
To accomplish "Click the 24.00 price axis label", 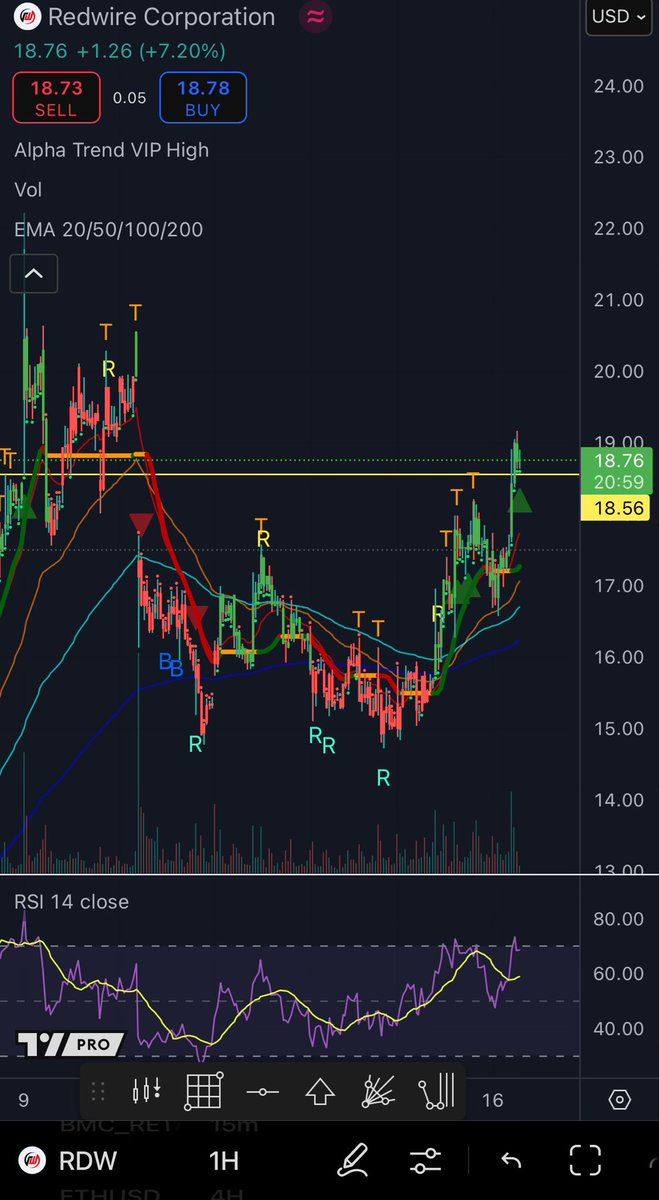I will tap(618, 86).
